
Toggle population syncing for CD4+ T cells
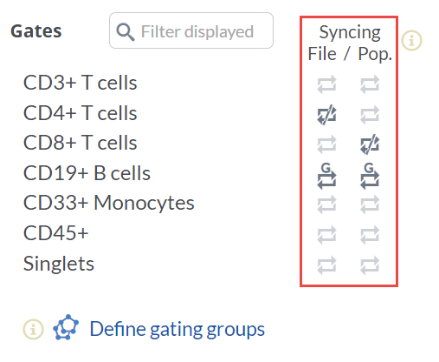[370, 115]
